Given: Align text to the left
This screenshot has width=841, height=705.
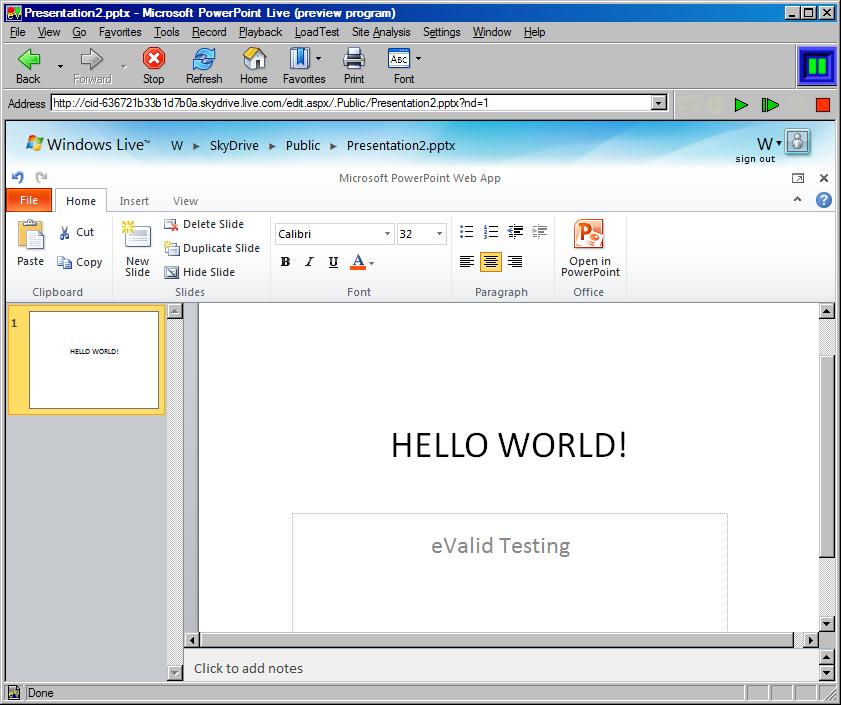Looking at the screenshot, I should [467, 262].
